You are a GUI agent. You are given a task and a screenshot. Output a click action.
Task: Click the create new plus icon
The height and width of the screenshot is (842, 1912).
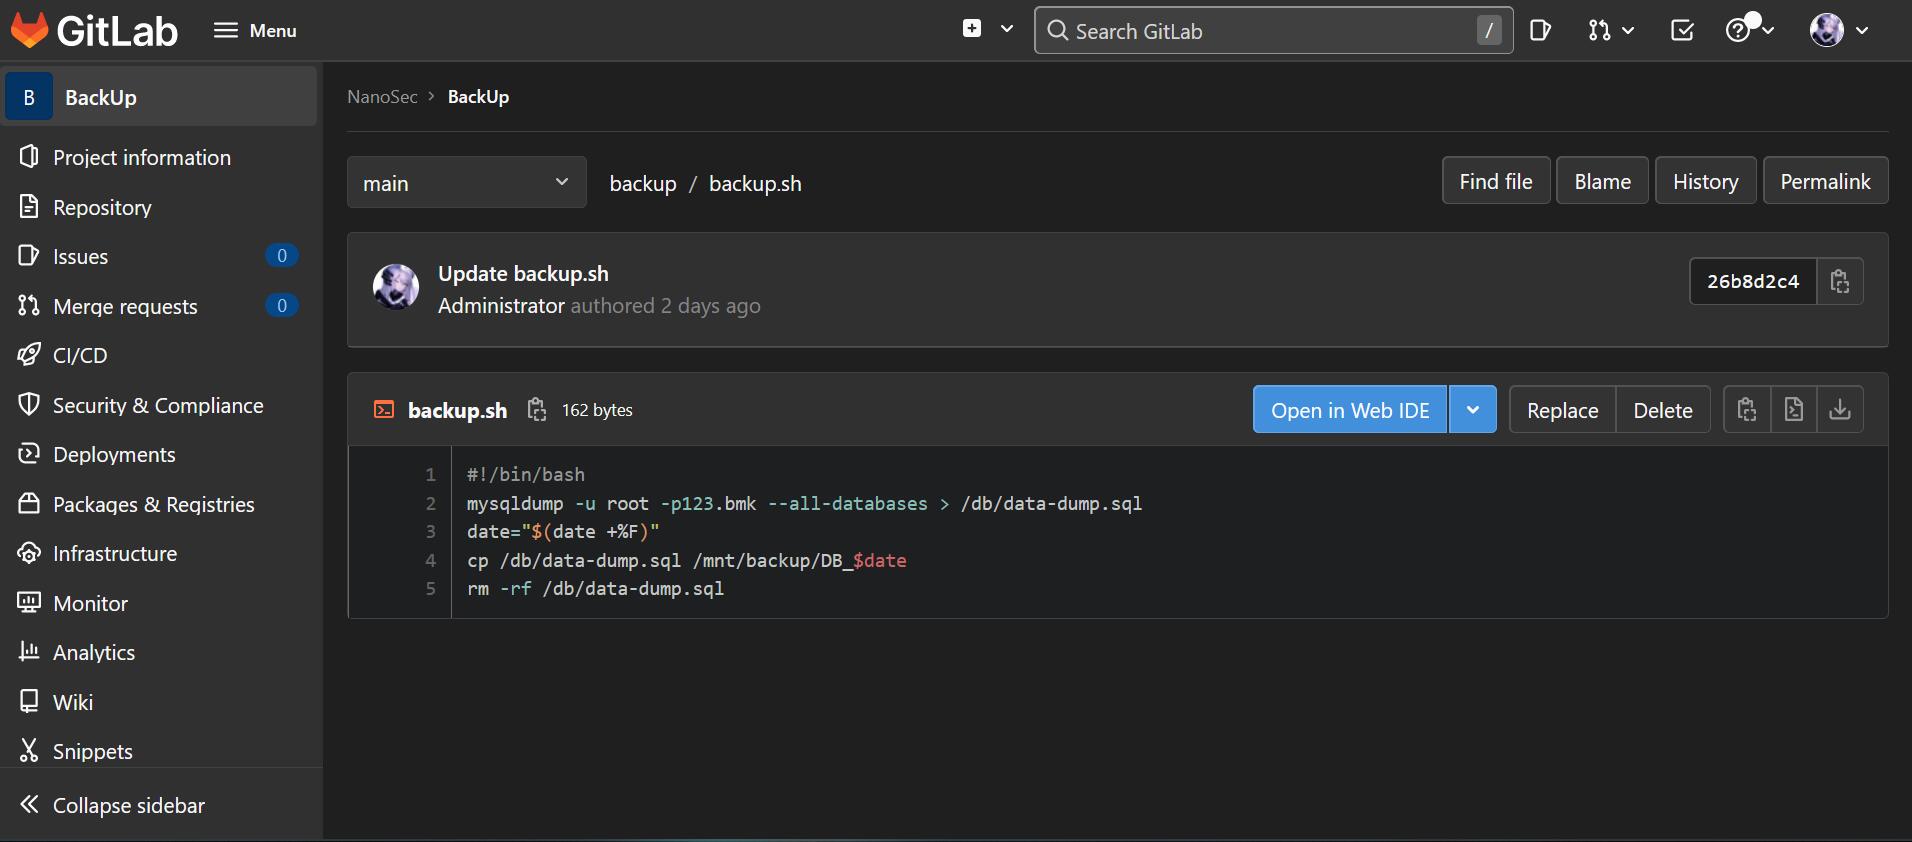(x=972, y=29)
